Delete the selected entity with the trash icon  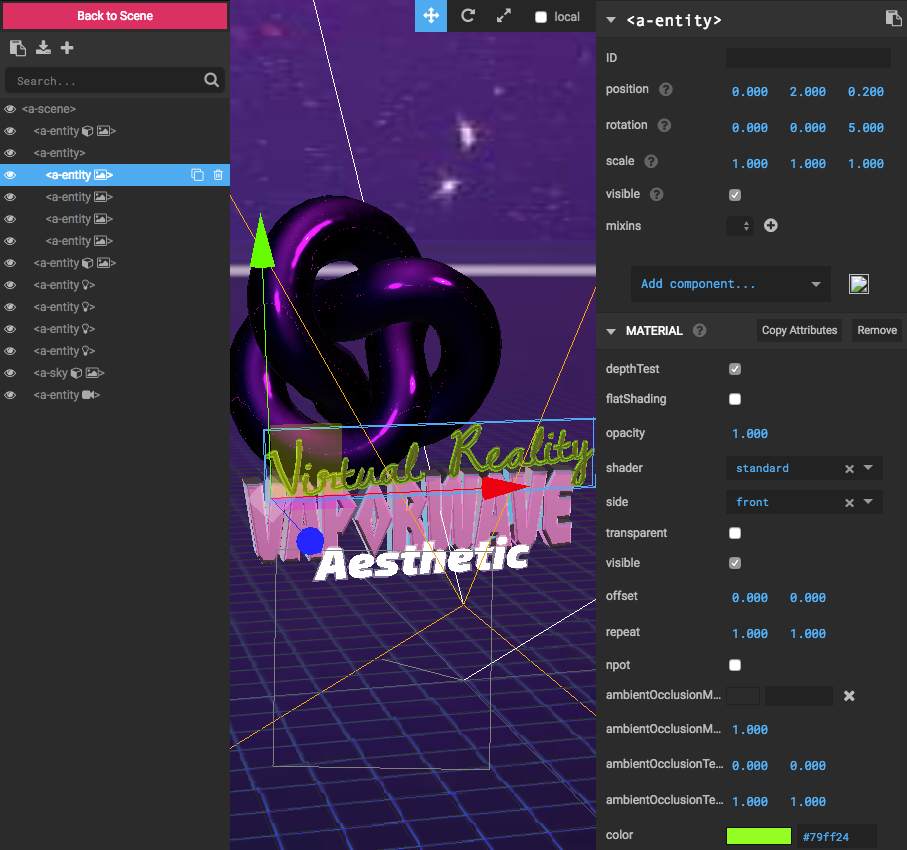point(218,175)
